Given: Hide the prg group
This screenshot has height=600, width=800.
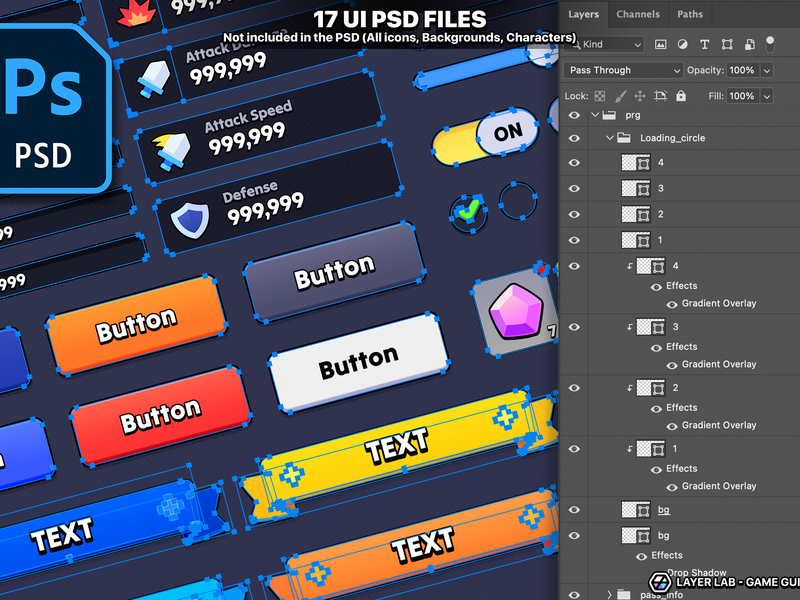Looking at the screenshot, I should 574,115.
